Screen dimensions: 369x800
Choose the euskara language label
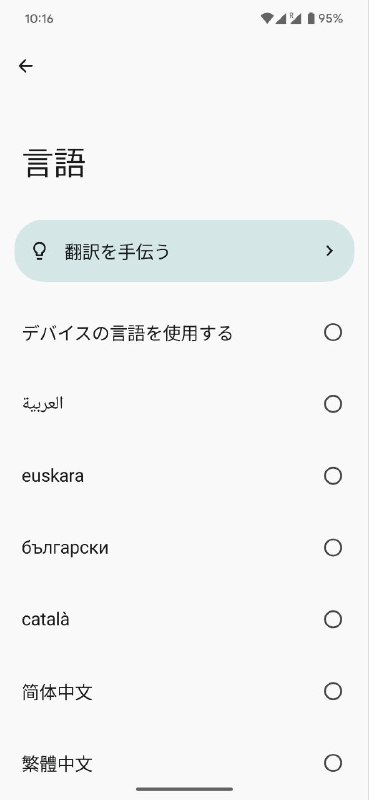click(x=53, y=476)
